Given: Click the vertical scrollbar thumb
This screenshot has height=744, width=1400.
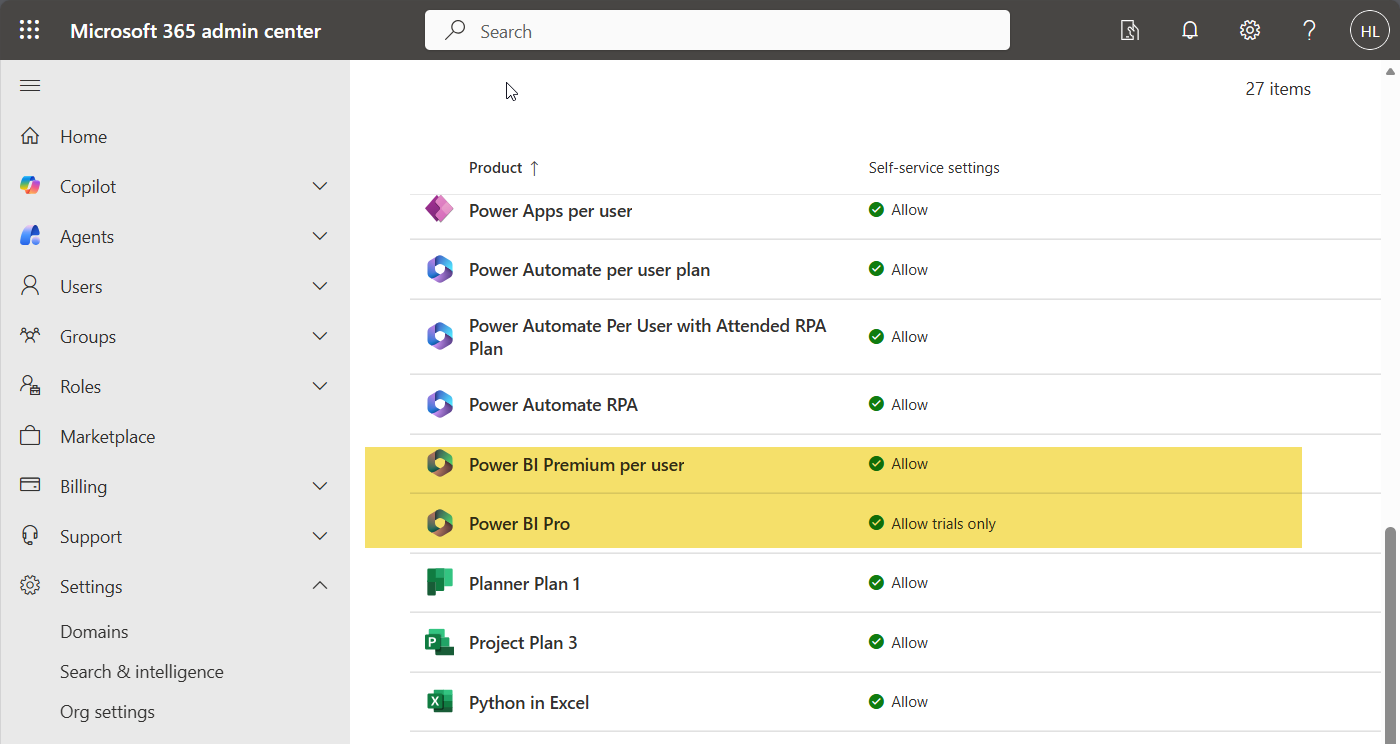Looking at the screenshot, I should coord(1390,630).
